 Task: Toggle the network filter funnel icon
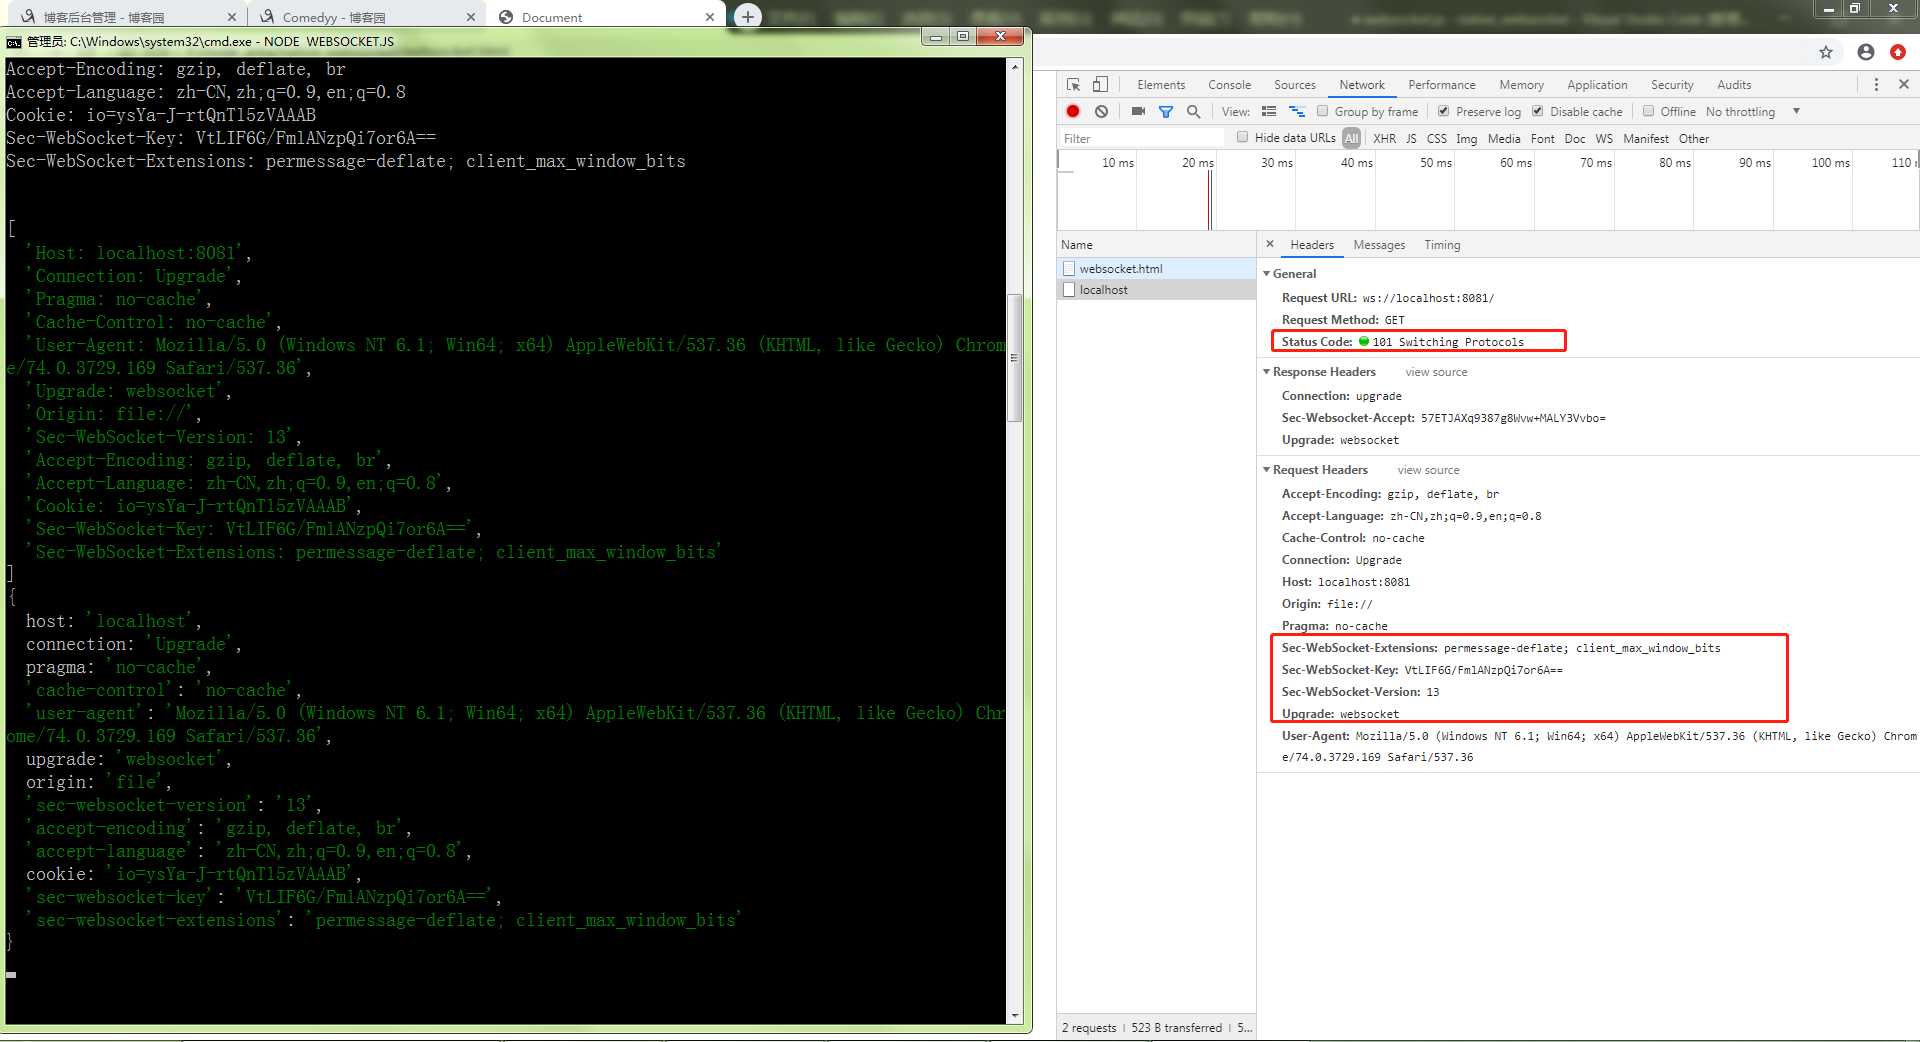tap(1166, 111)
